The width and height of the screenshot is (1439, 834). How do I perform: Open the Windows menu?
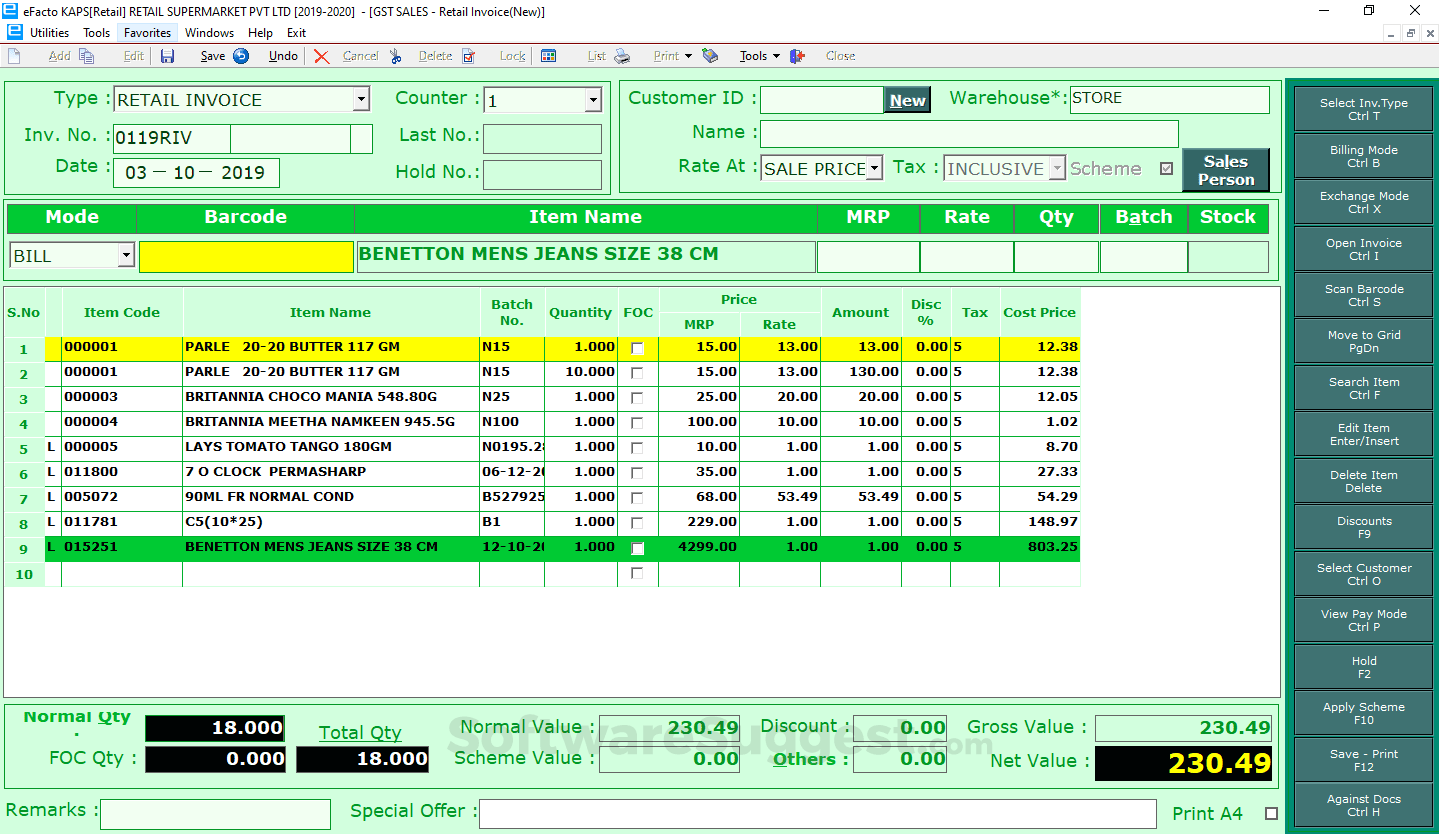[209, 33]
